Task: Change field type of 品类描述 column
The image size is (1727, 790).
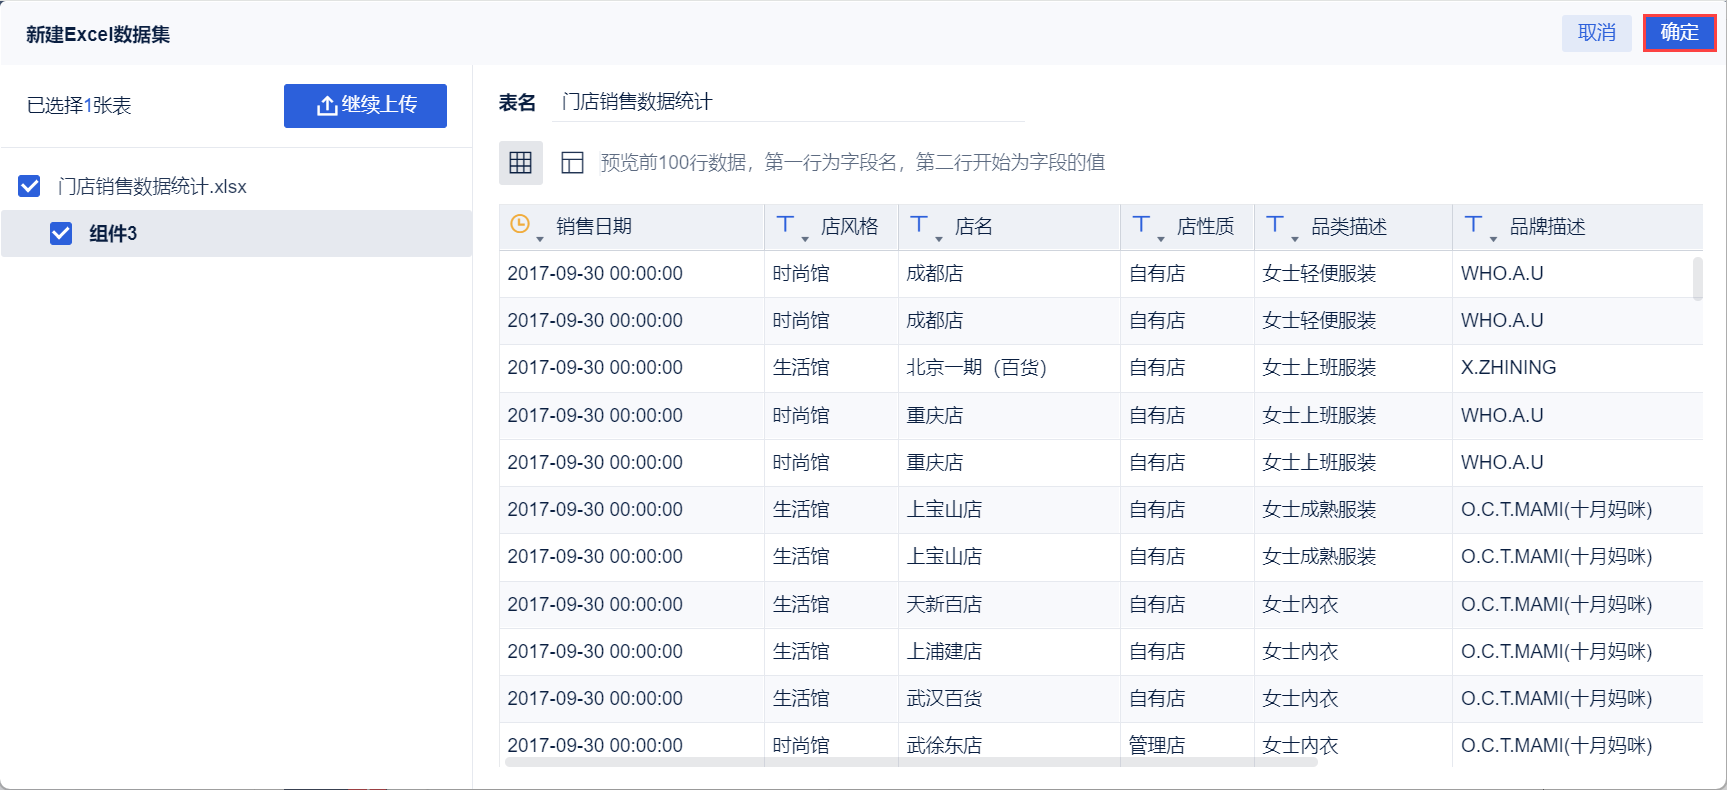Action: click(x=1281, y=227)
